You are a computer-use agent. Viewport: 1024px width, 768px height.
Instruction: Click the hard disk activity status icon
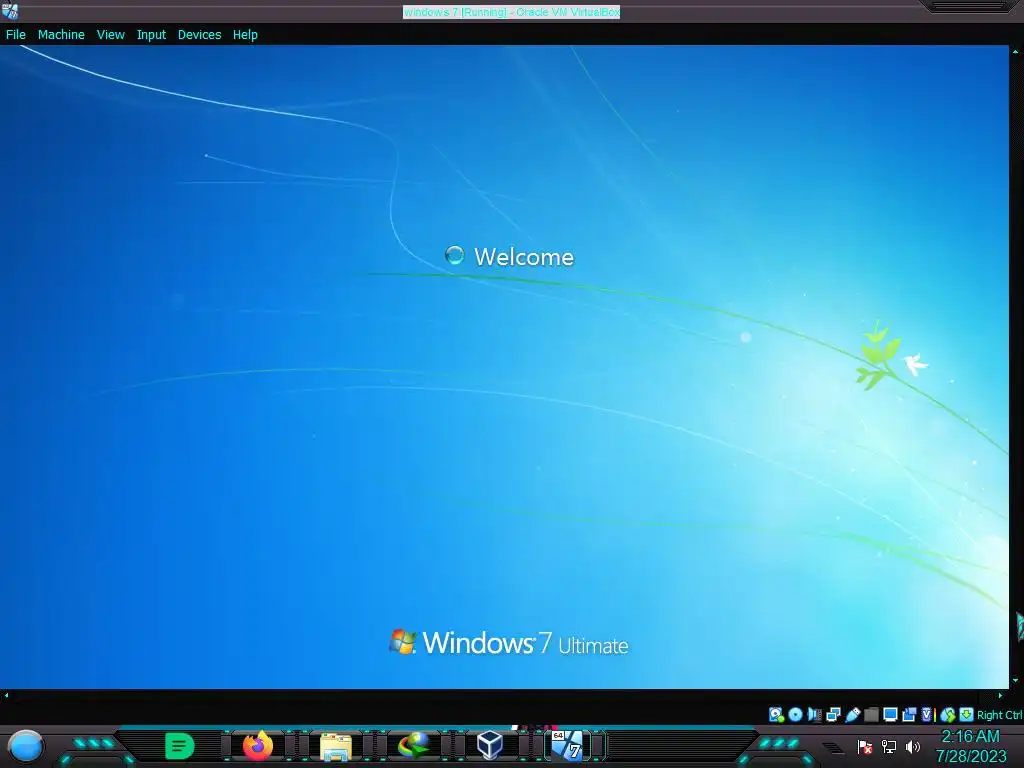click(776, 714)
